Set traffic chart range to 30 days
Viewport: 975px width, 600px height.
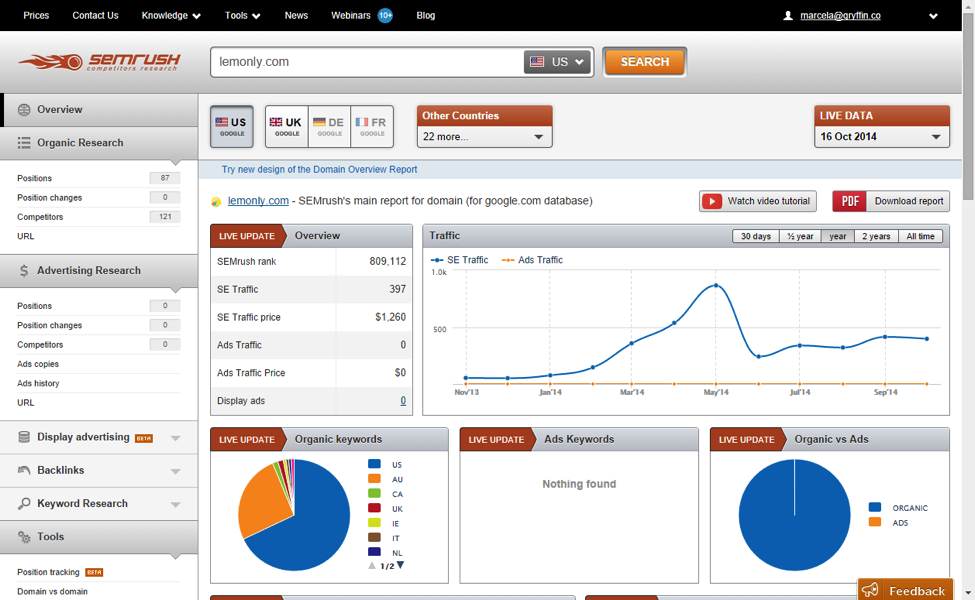click(x=756, y=236)
